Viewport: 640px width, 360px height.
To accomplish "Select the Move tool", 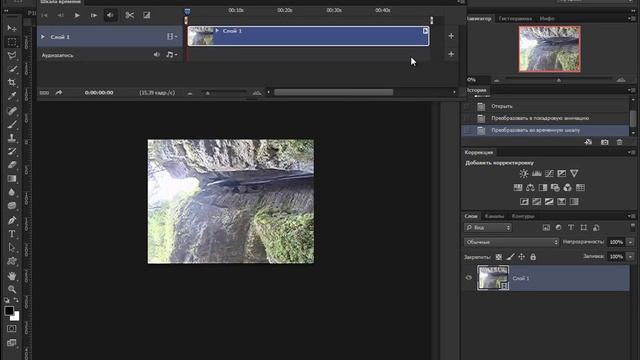I will tap(12, 28).
